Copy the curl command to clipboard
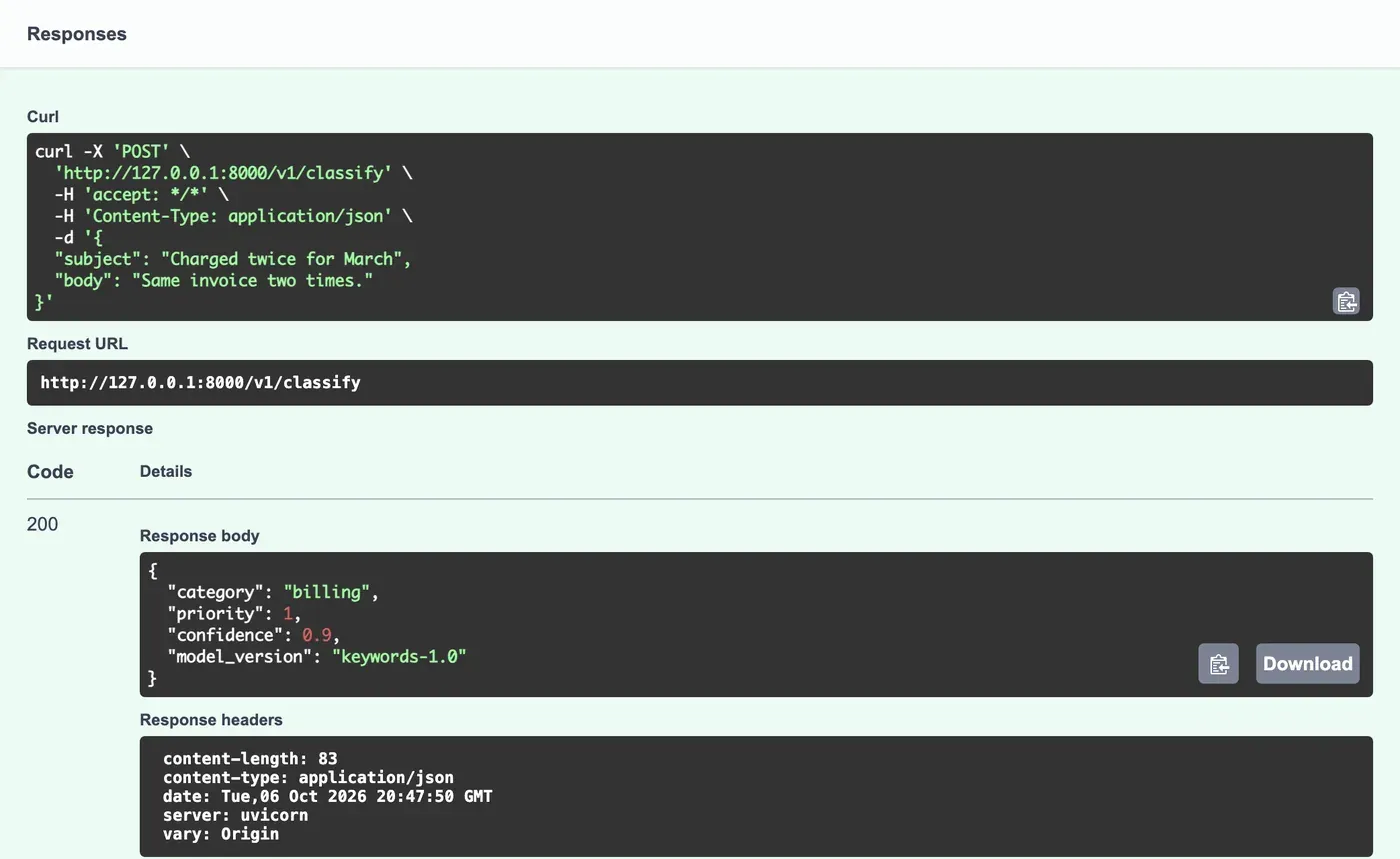Viewport: 1400px width, 859px height. coord(1346,301)
